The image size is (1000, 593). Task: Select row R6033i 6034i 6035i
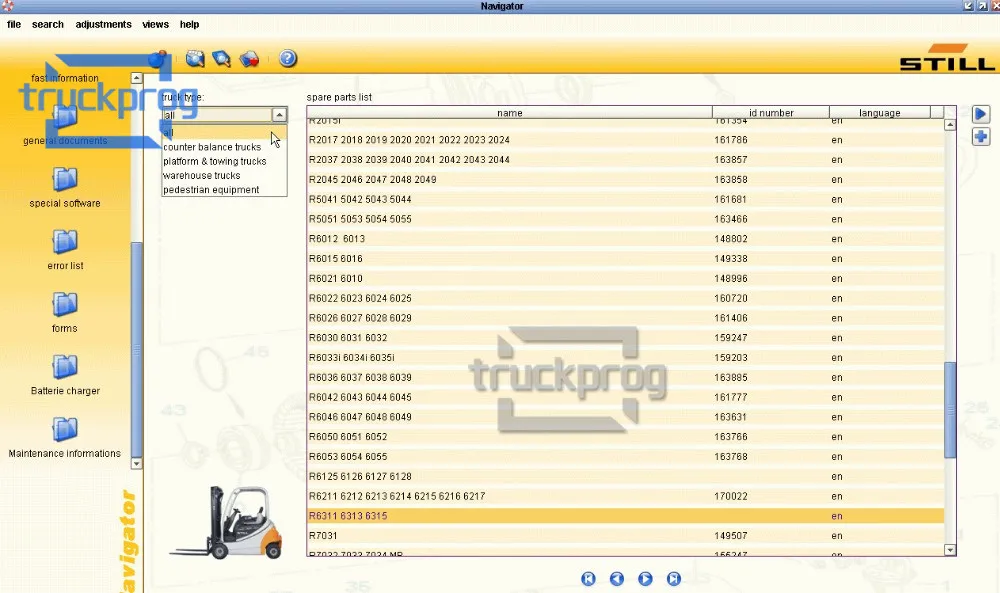(x=626, y=357)
